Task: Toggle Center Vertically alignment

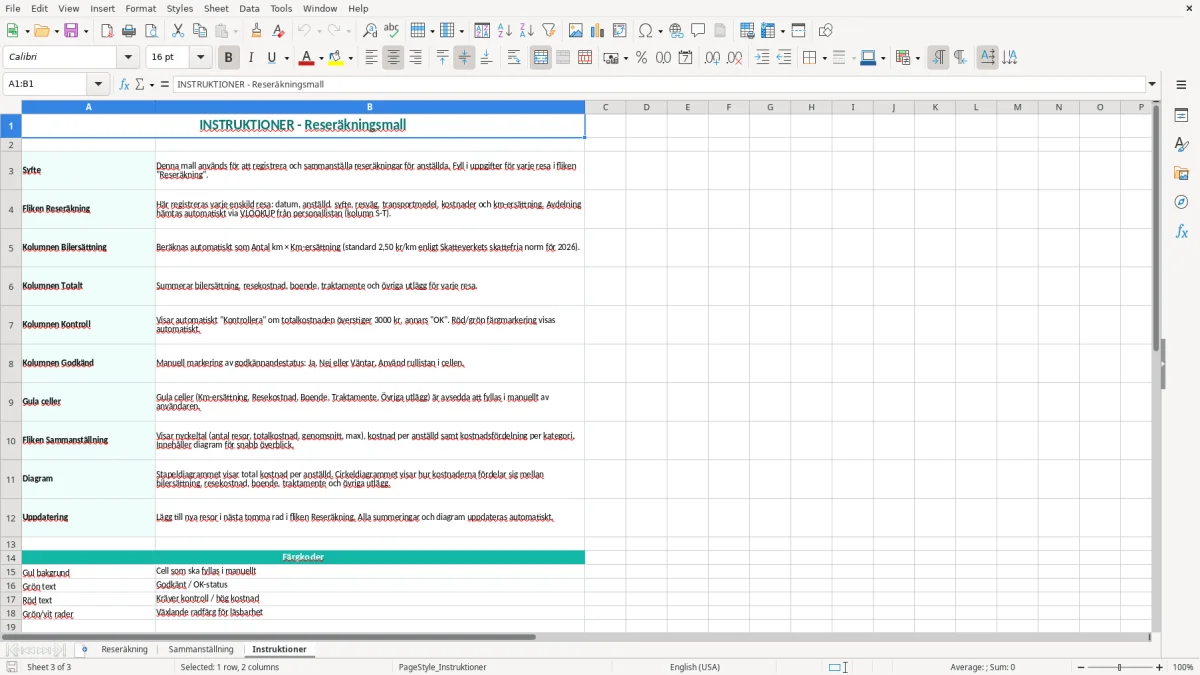Action: [464, 58]
